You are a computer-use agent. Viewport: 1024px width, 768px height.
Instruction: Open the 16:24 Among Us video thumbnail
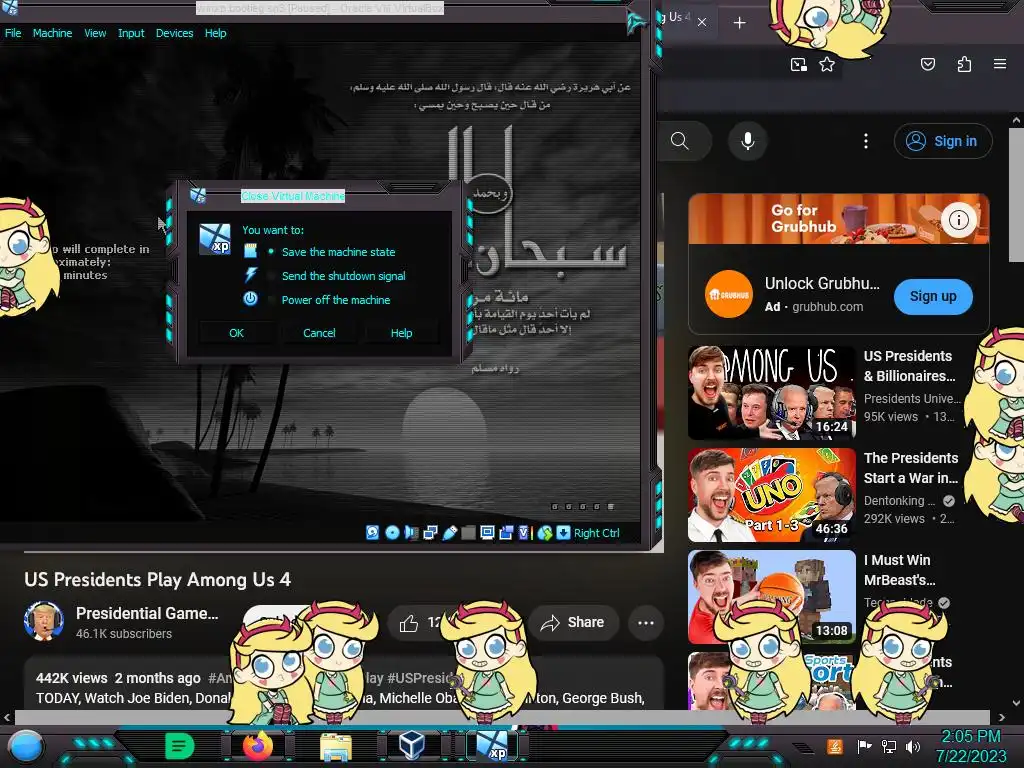(771, 392)
